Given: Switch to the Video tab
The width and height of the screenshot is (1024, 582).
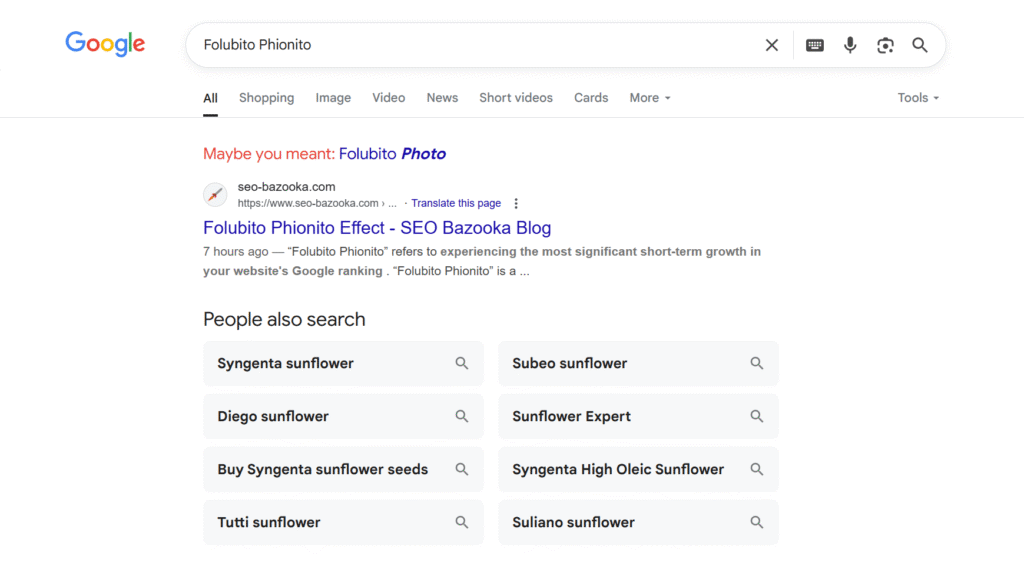Looking at the screenshot, I should 389,98.
